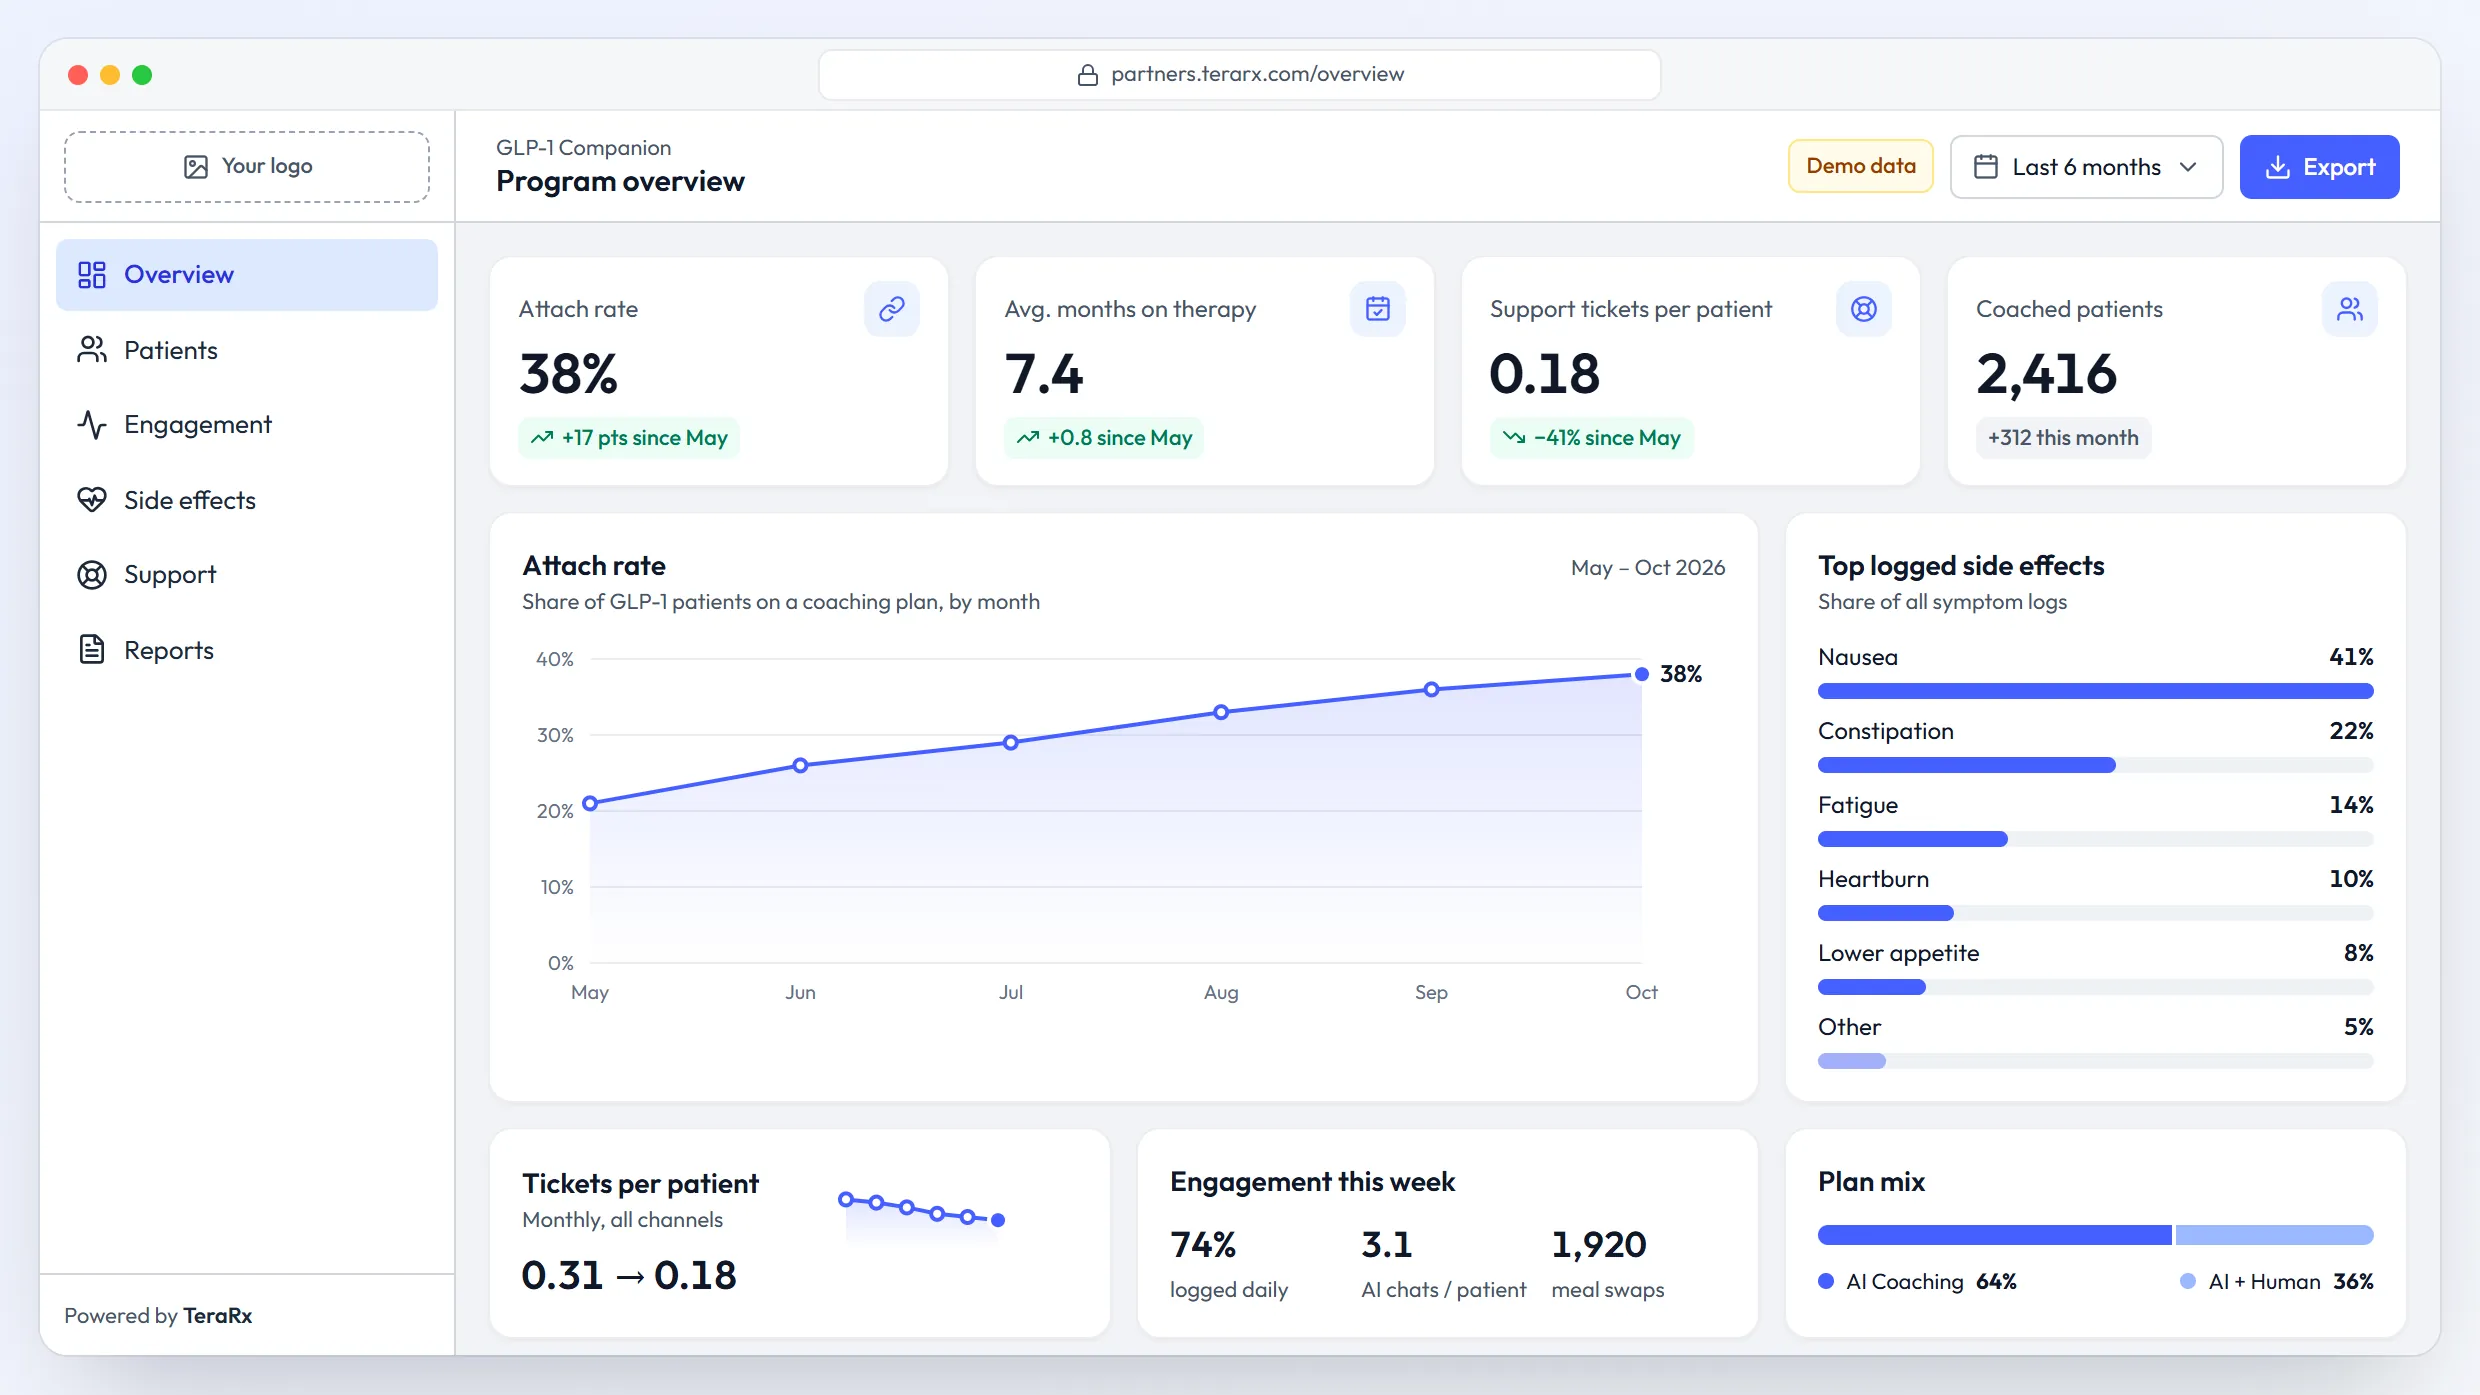Click the May data point on Attach rate chart
Viewport: 2480px width, 1395px height.
590,803
